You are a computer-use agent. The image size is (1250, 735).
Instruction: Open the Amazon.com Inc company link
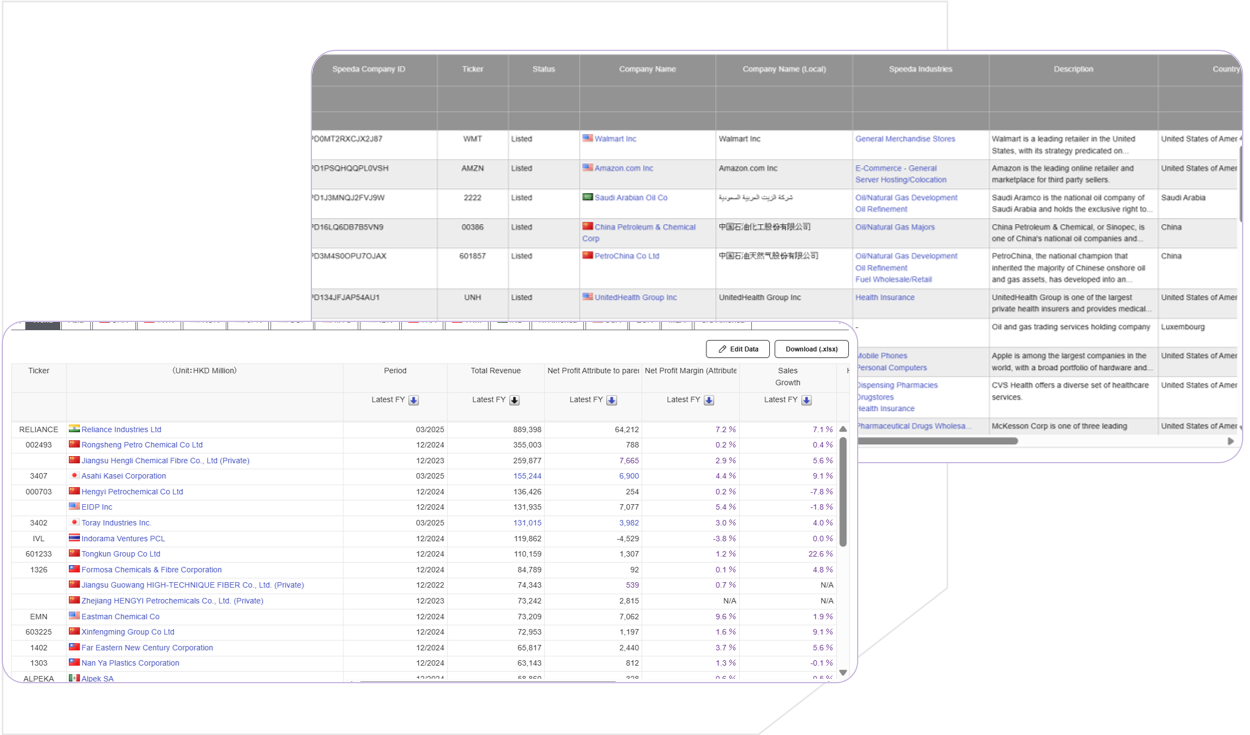[x=624, y=168]
